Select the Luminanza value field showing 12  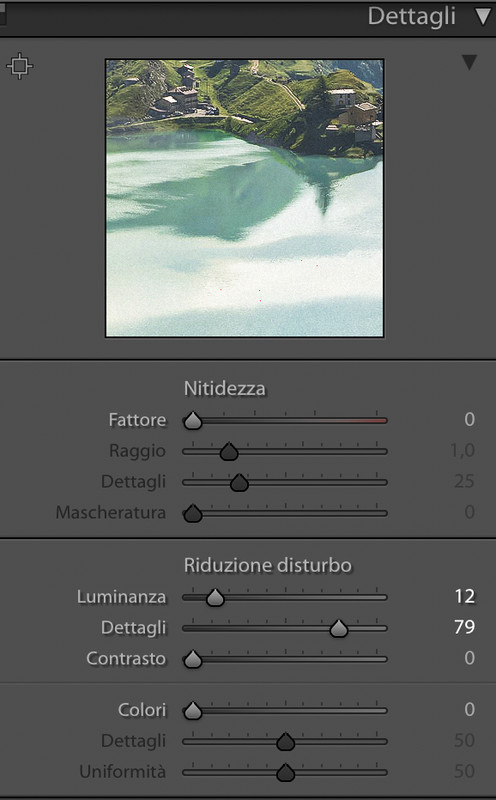click(x=465, y=596)
